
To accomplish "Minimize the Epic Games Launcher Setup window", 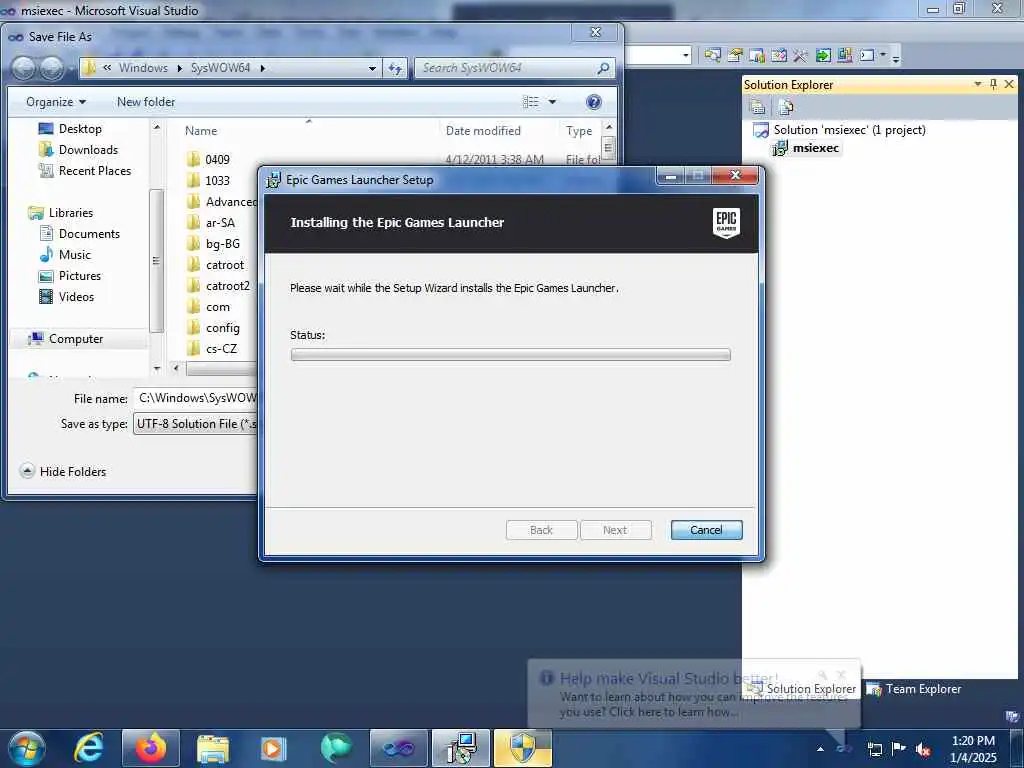I will click(x=671, y=176).
